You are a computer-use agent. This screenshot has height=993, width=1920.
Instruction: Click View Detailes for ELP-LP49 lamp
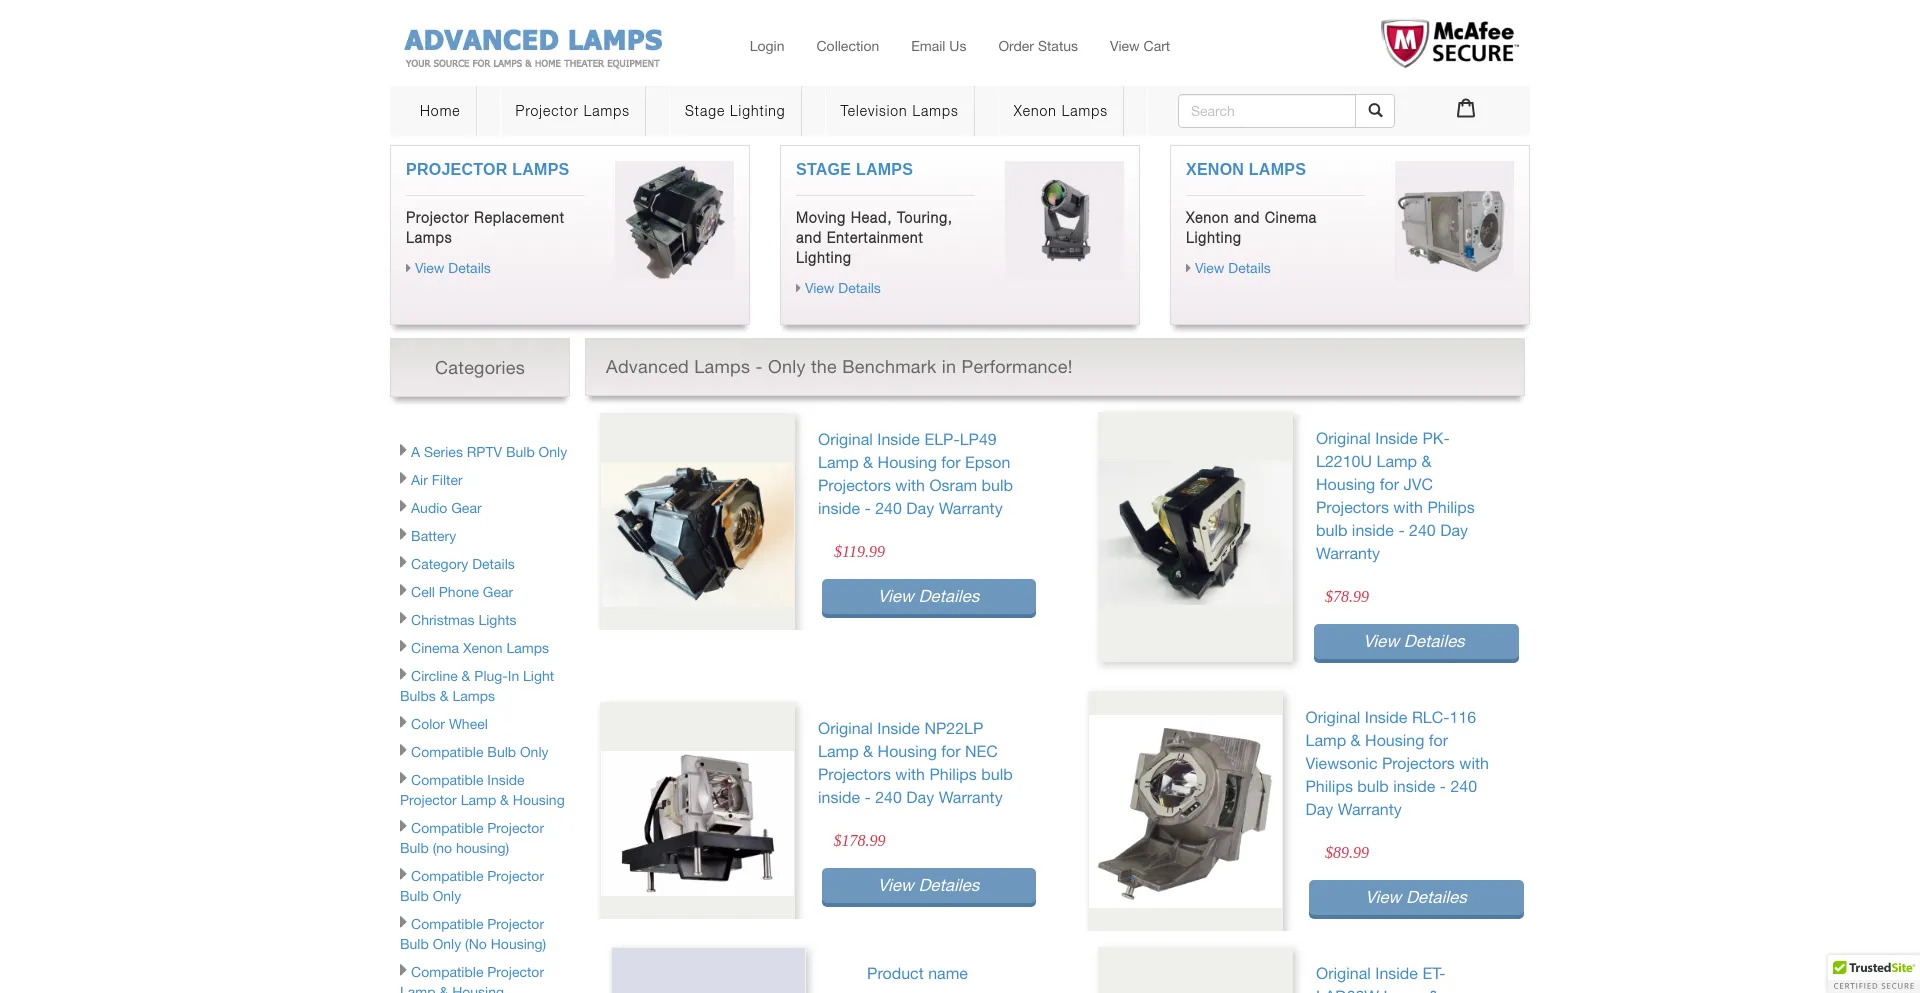928,597
